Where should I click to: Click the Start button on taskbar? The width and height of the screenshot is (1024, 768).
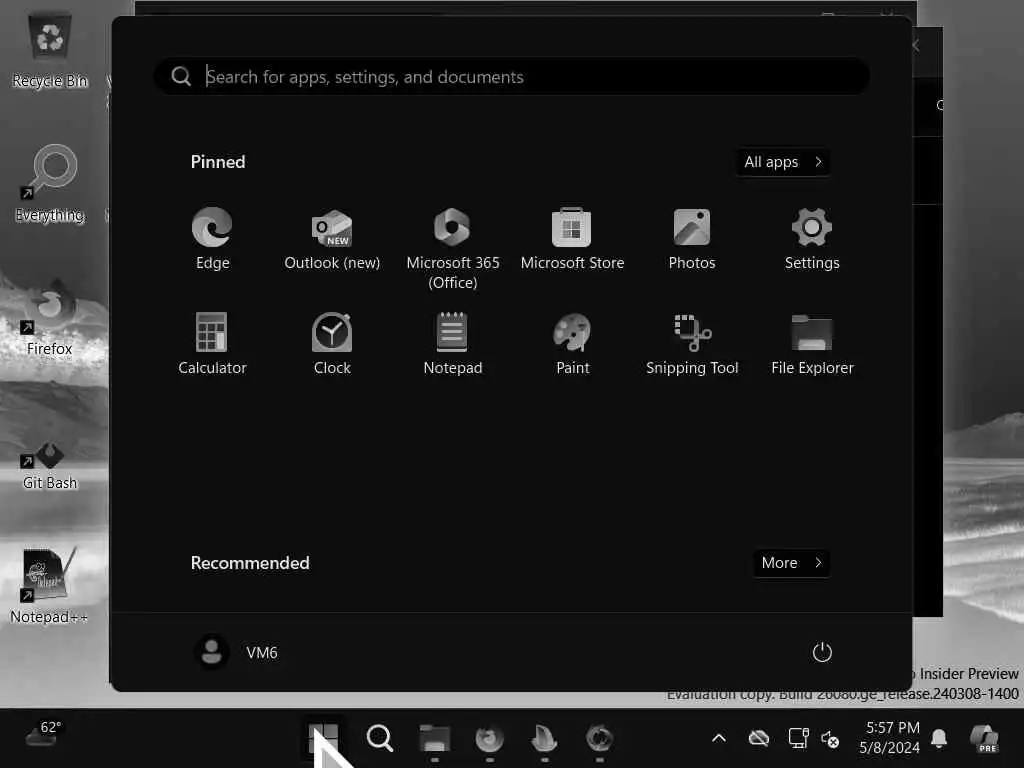(x=323, y=739)
